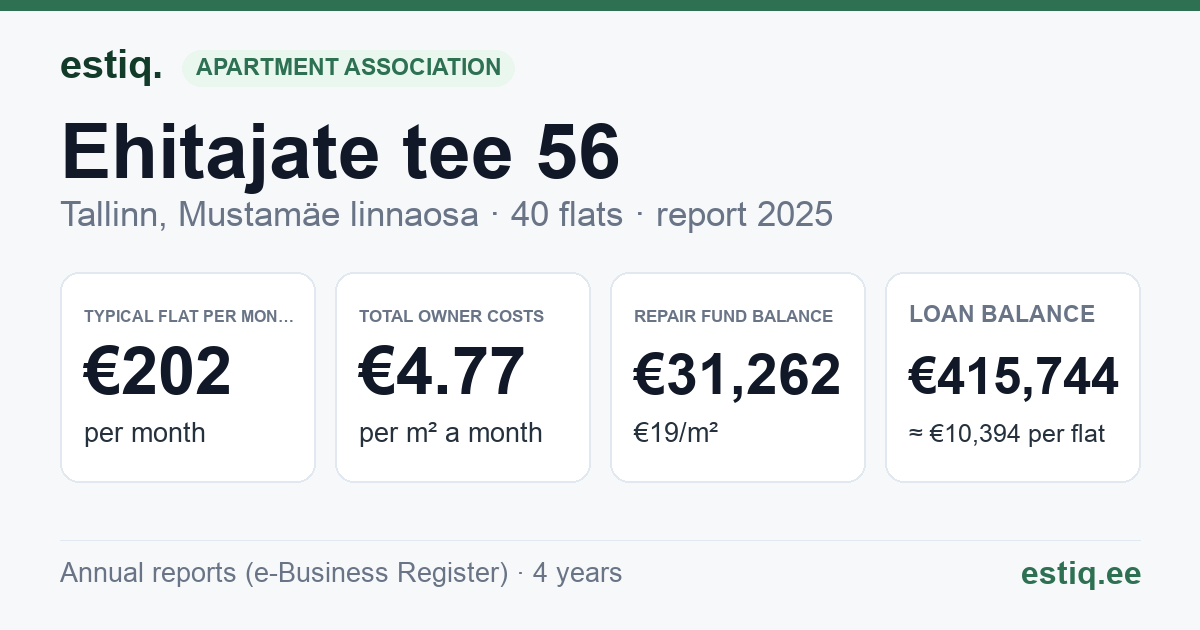Click the TOTAL OWNER COSTS label
The width and height of the screenshot is (1200, 630).
coord(451,316)
